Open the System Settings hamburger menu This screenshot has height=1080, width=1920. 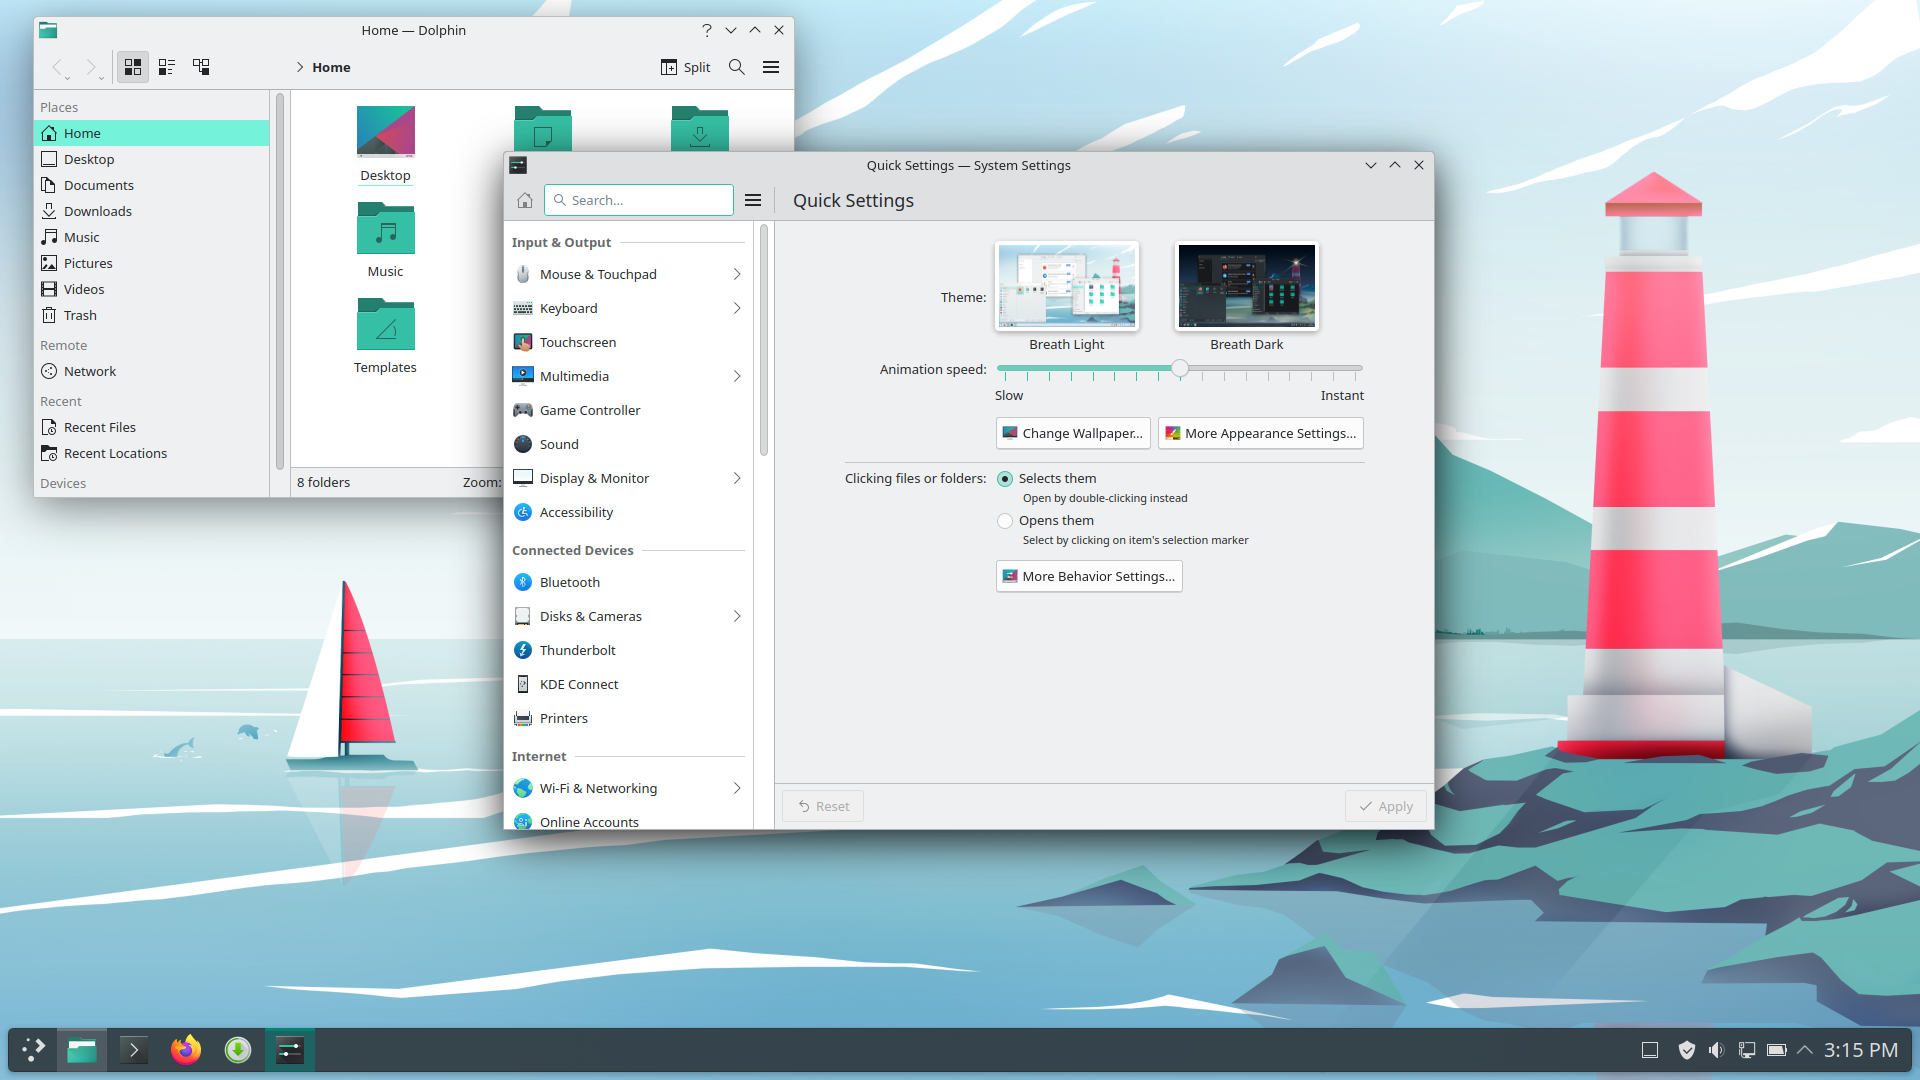753,200
